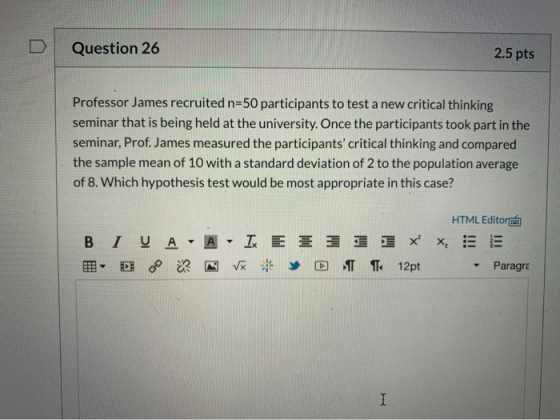Toggle underline formatting
The image size is (560, 420).
pos(145,242)
